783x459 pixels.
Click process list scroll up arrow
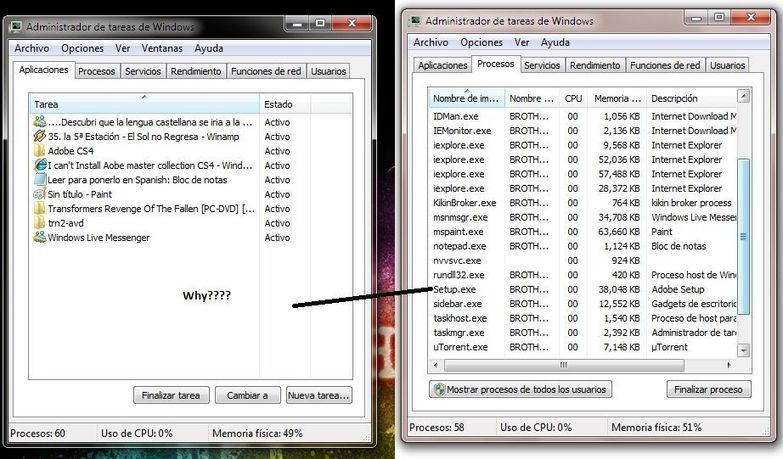744,96
